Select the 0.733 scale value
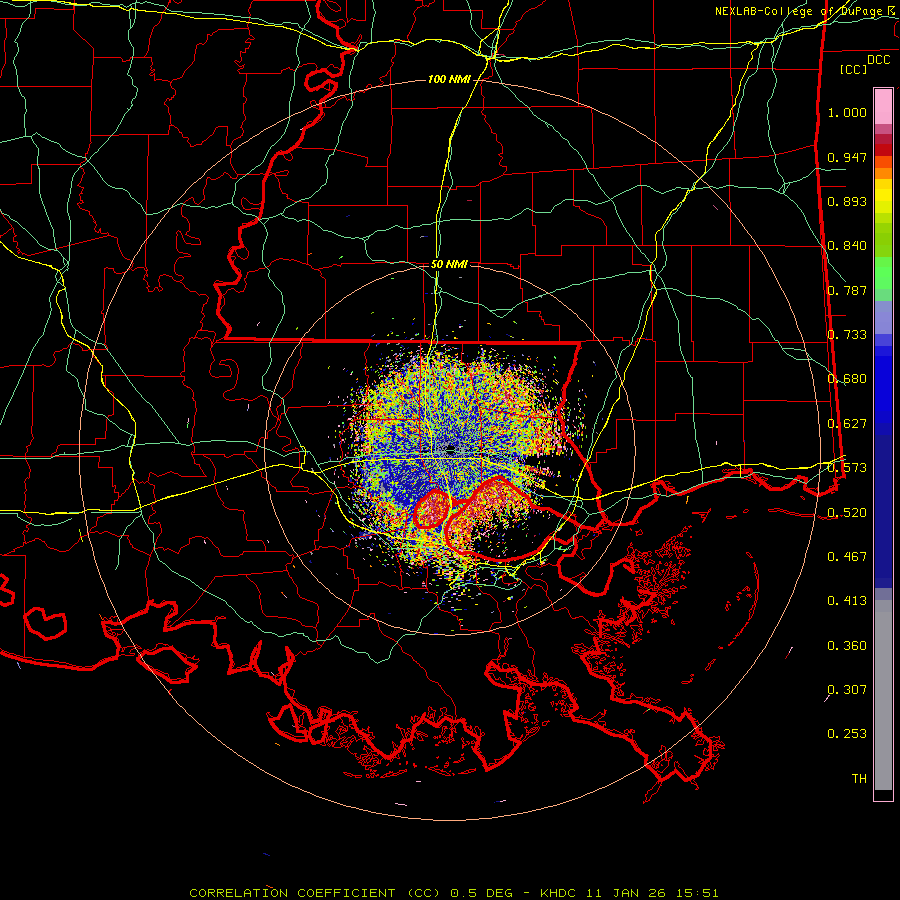The width and height of the screenshot is (900, 900). coord(847,335)
